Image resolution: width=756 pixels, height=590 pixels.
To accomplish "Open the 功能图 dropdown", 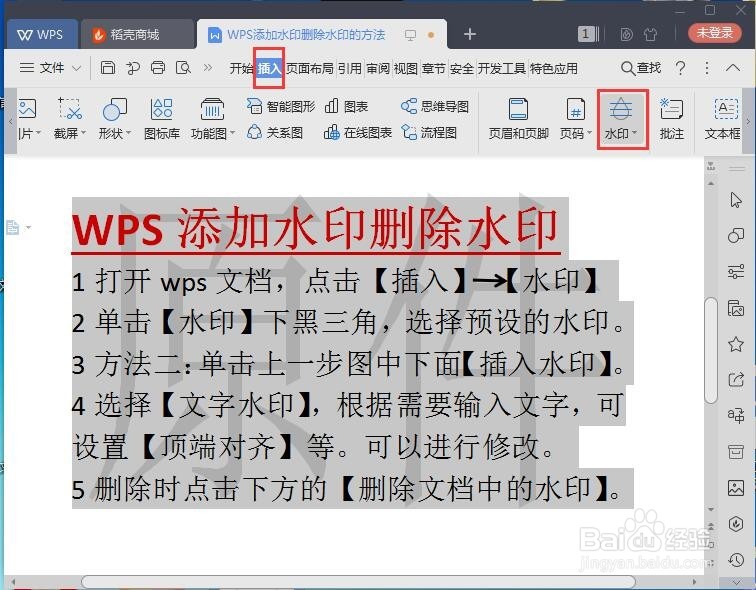I will [x=212, y=119].
